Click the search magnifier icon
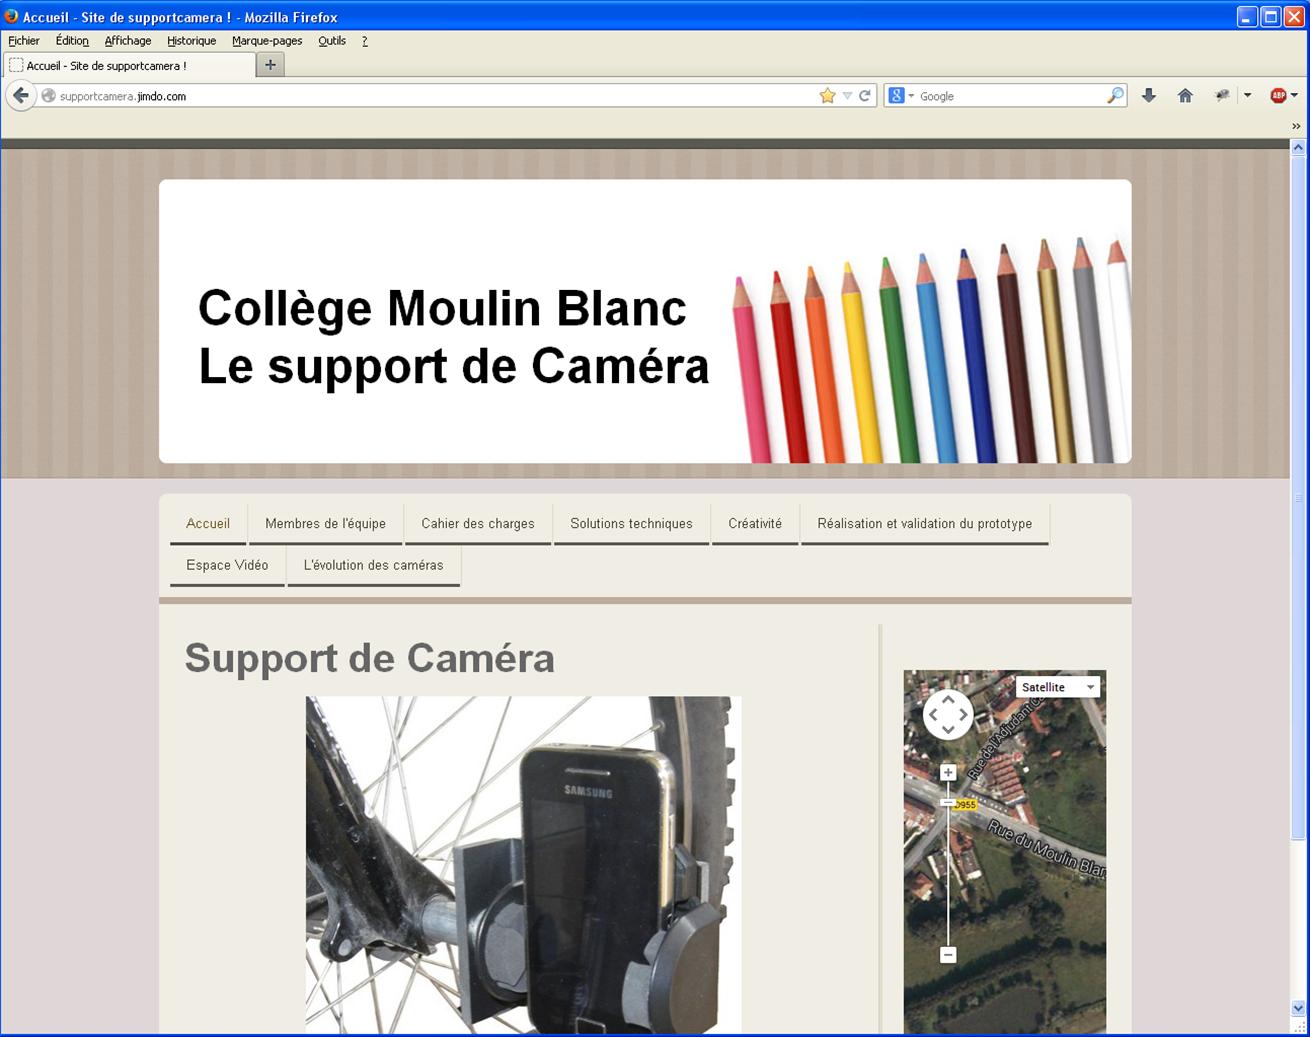Viewport: 1310px width, 1037px height. point(1115,96)
